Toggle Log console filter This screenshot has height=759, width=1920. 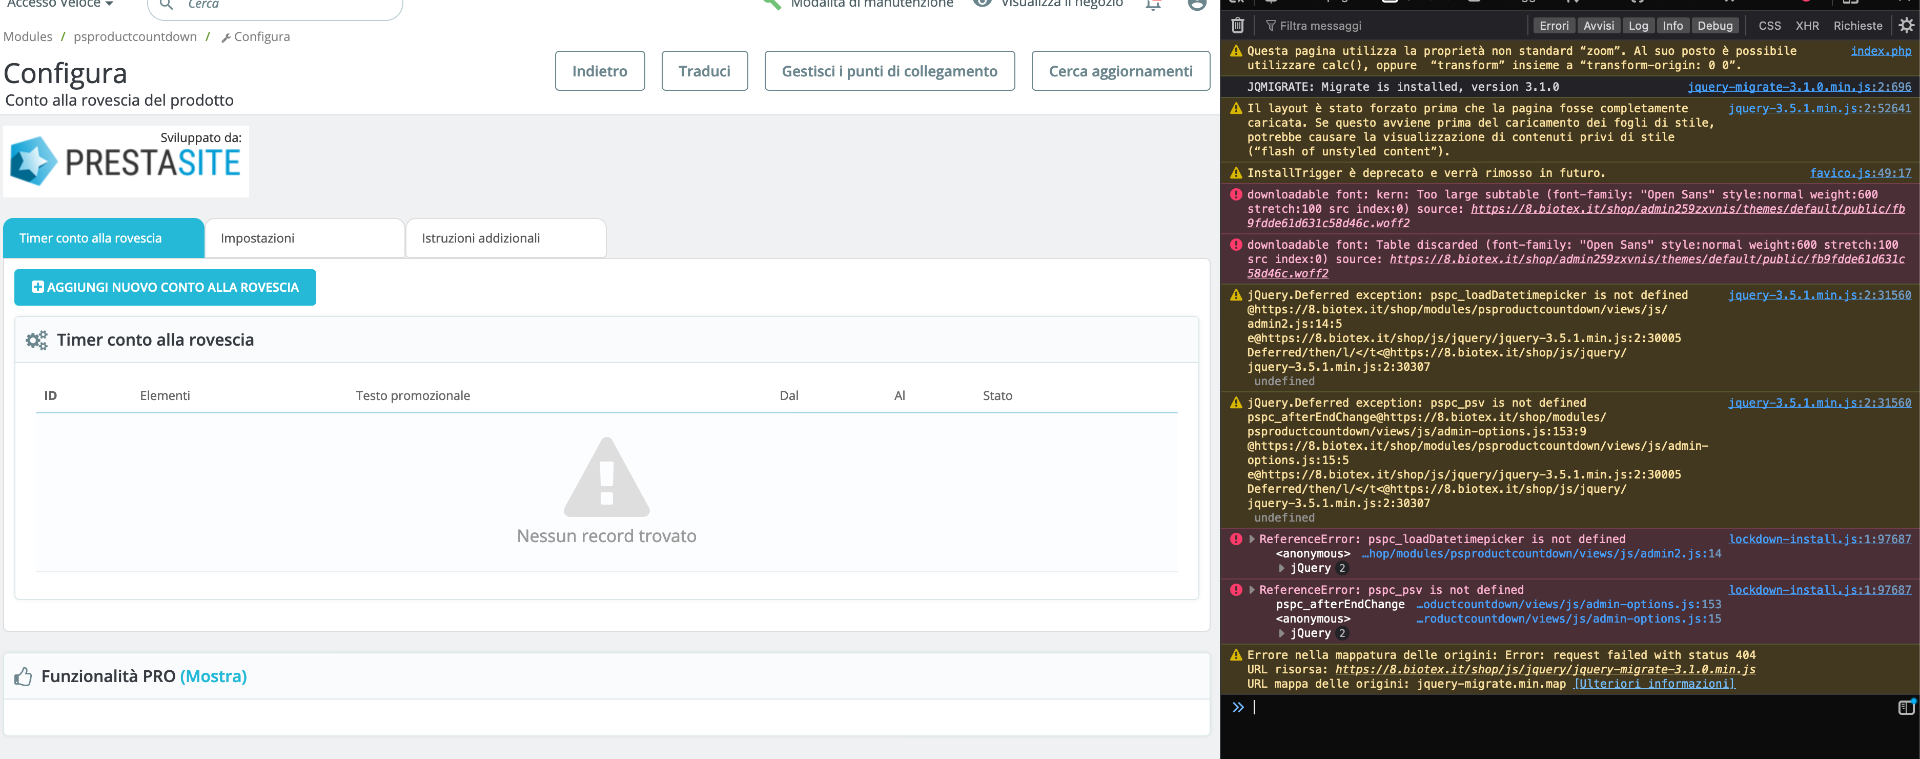pyautogui.click(x=1638, y=26)
